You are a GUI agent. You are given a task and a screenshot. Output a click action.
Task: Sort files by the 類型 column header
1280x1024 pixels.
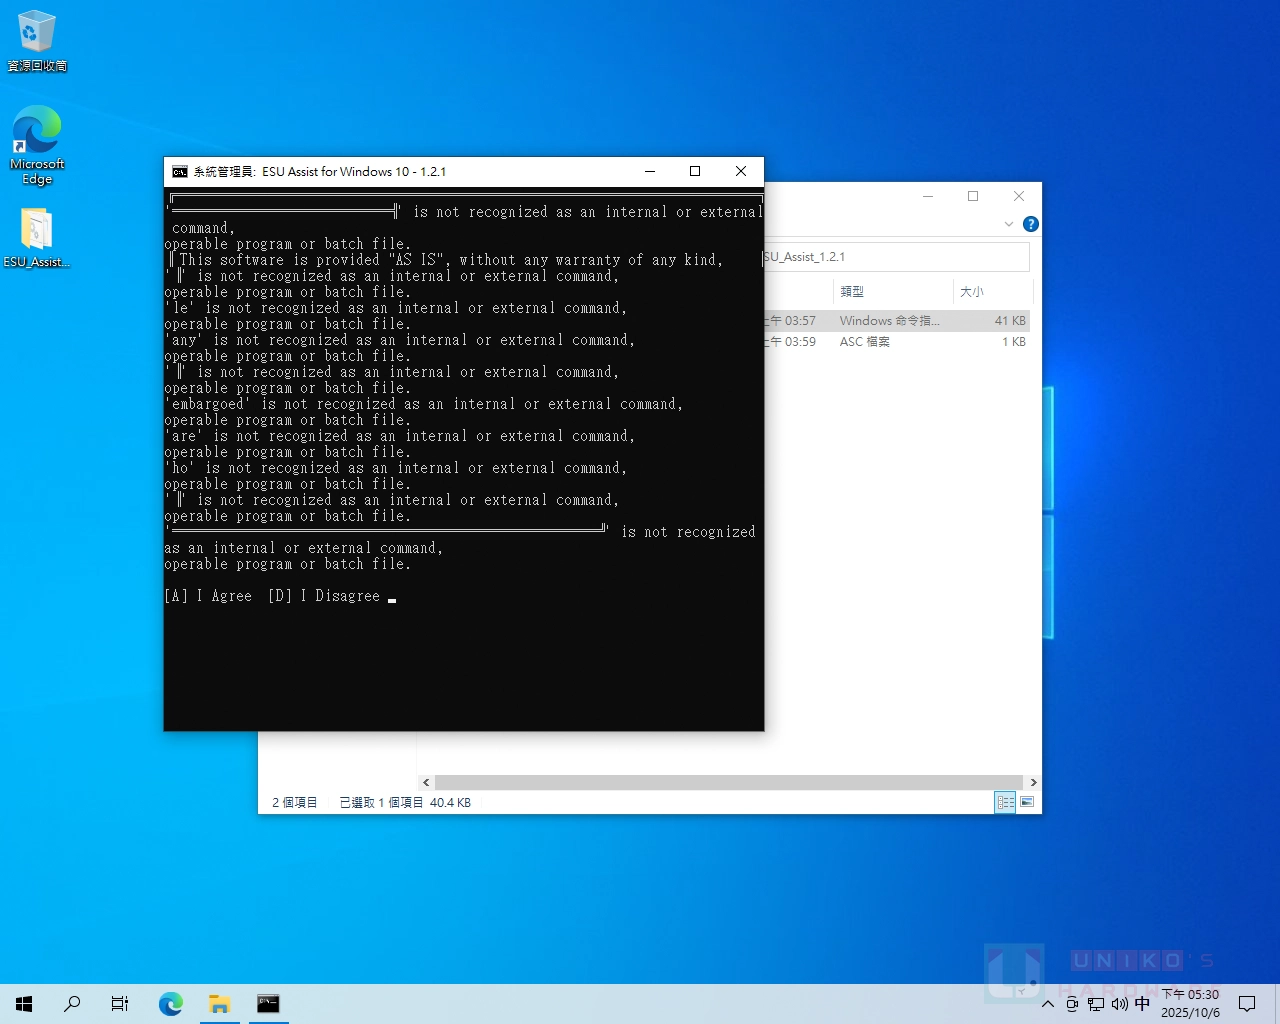(x=852, y=292)
